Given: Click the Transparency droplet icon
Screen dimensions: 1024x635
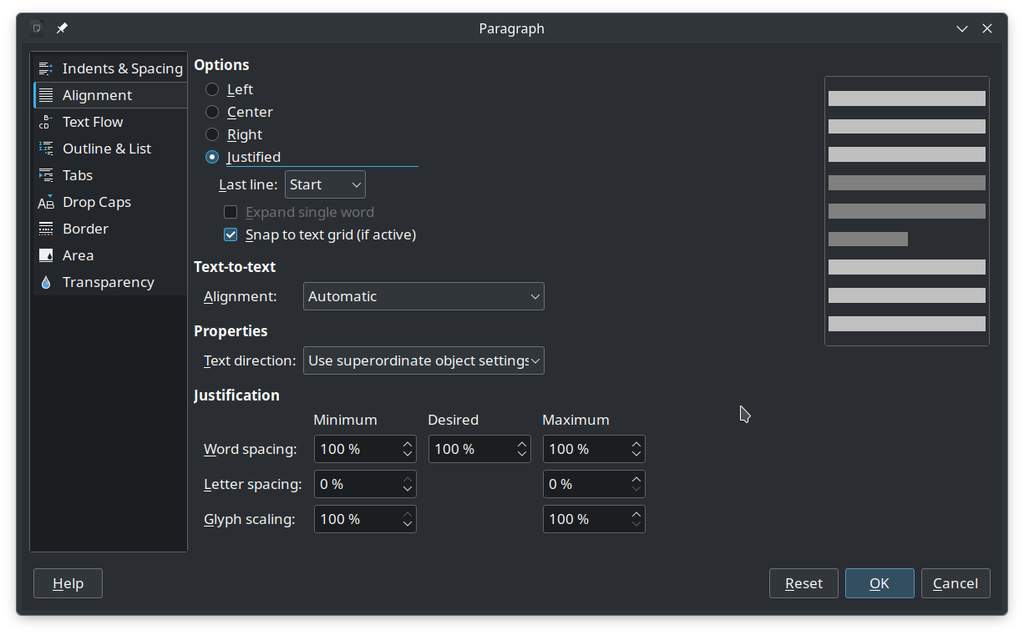Looking at the screenshot, I should click(x=46, y=283).
